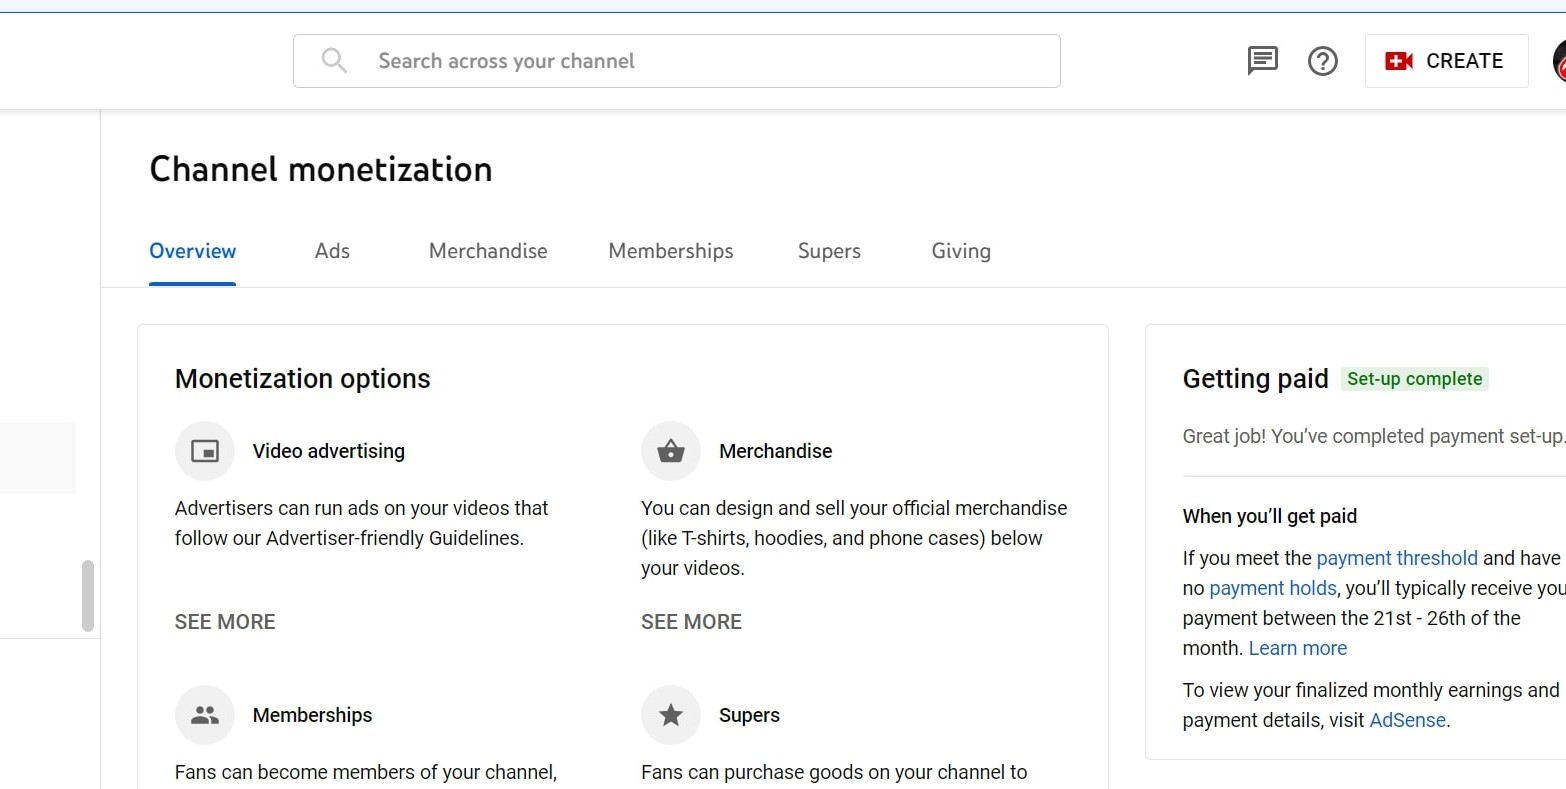The image size is (1566, 789).
Task: Open the Giving tab
Action: (x=961, y=251)
